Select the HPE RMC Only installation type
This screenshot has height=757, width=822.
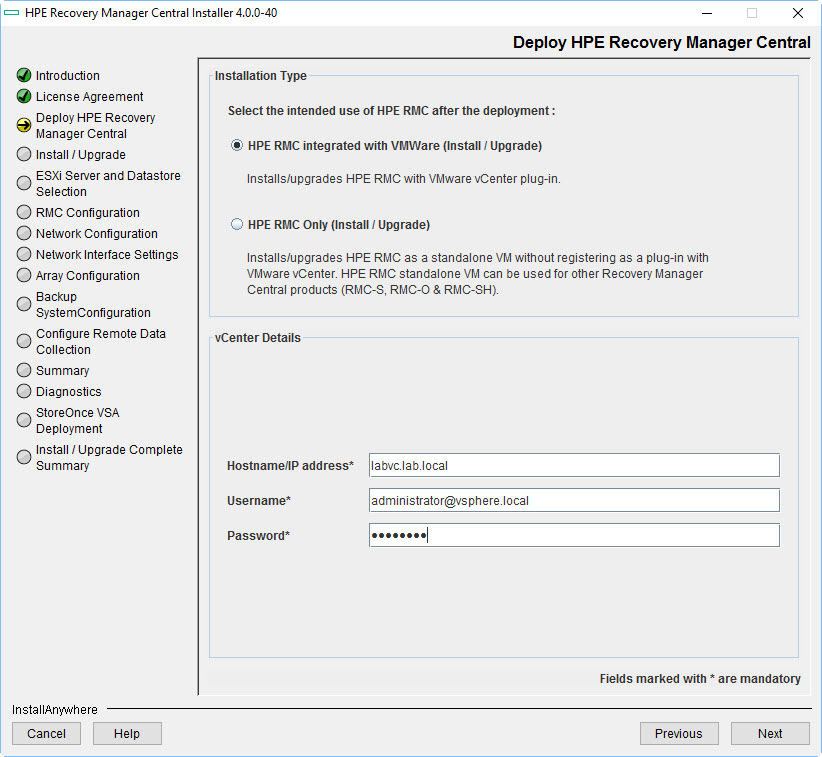236,224
